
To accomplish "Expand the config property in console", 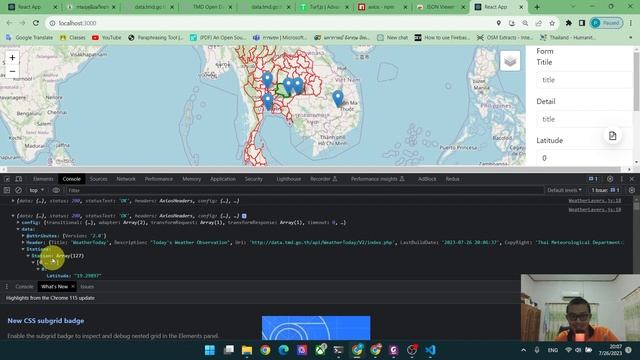I will 18,223.
